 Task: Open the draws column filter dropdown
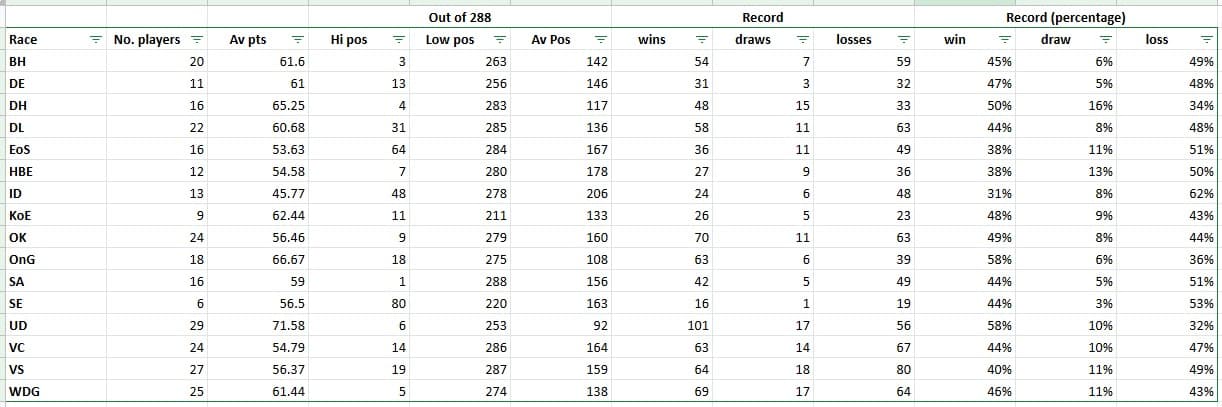coord(802,40)
